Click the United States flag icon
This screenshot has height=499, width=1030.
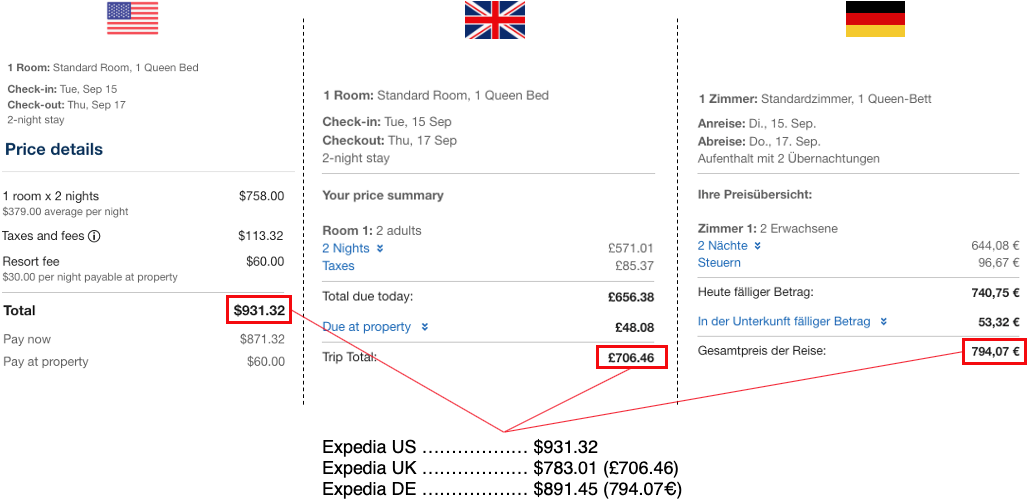pyautogui.click(x=133, y=18)
